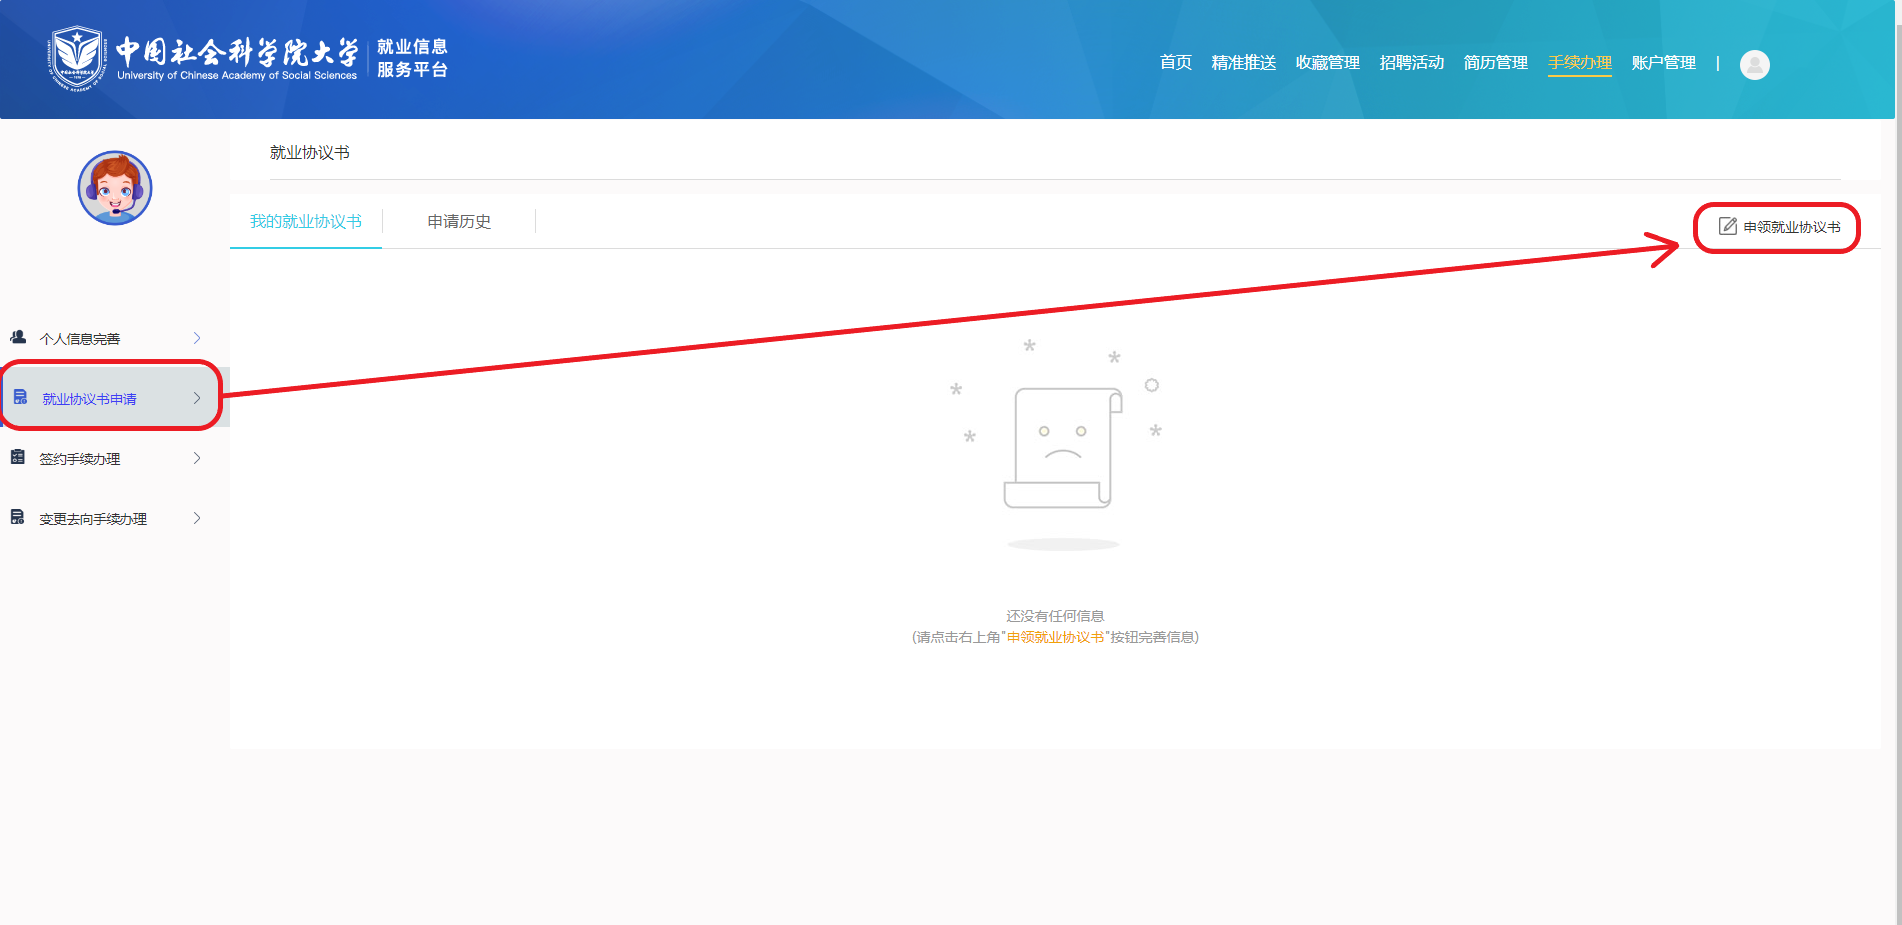Click orange 申领就业协议书 link in empty message
The image size is (1902, 925).
(1055, 638)
